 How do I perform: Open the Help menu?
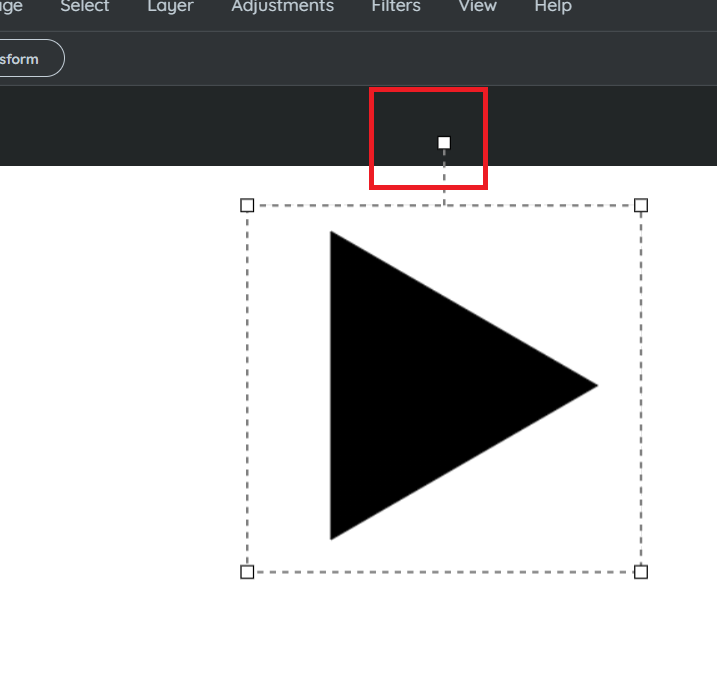pyautogui.click(x=553, y=6)
